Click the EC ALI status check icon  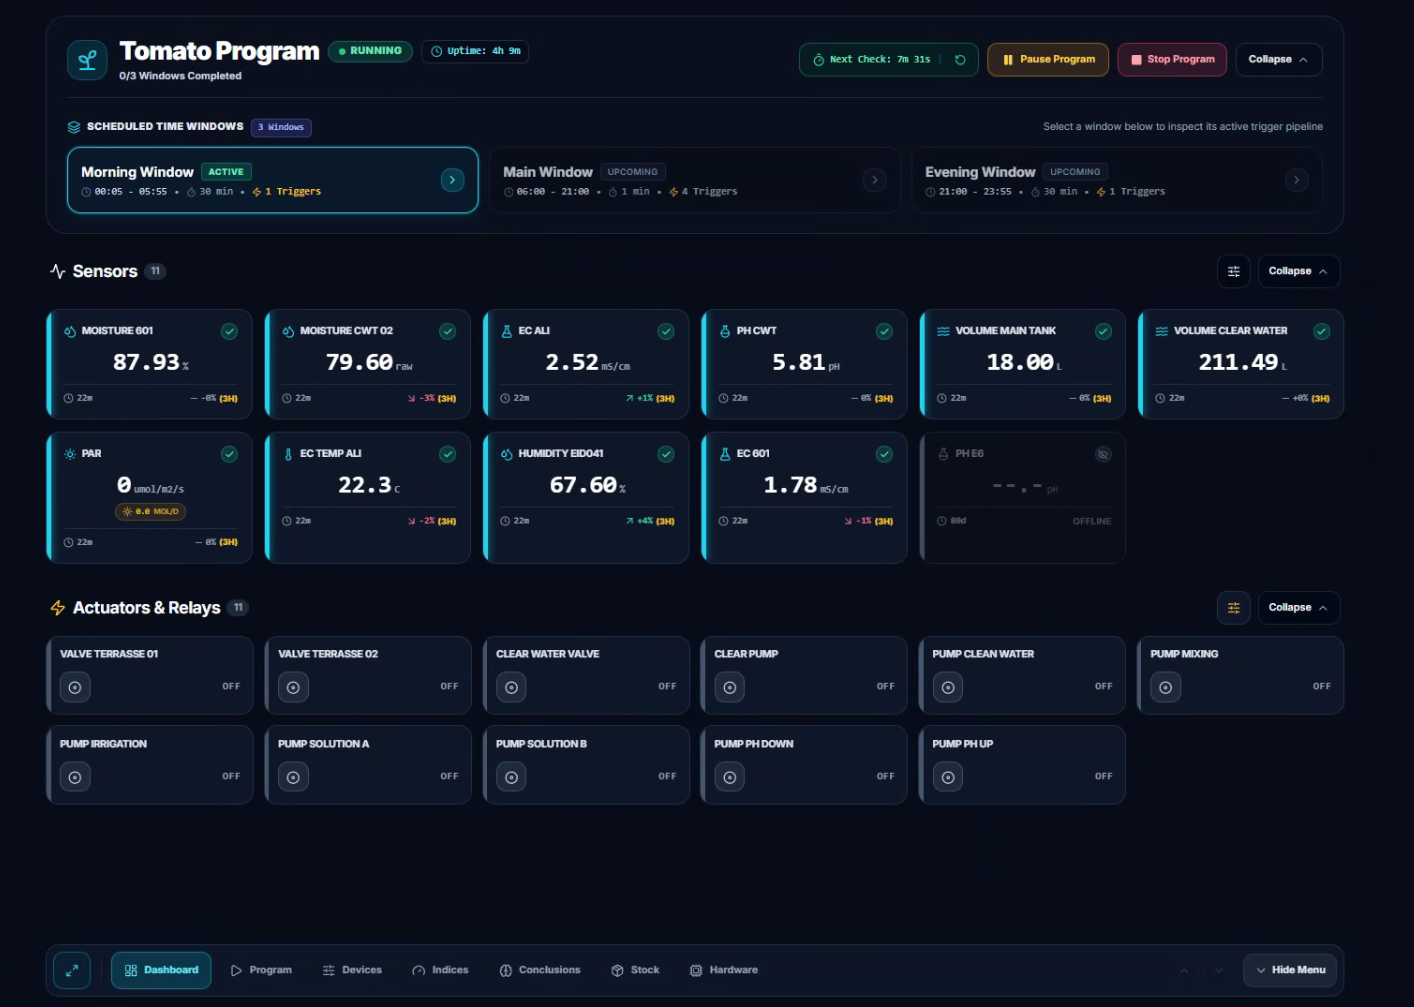pyautogui.click(x=666, y=331)
